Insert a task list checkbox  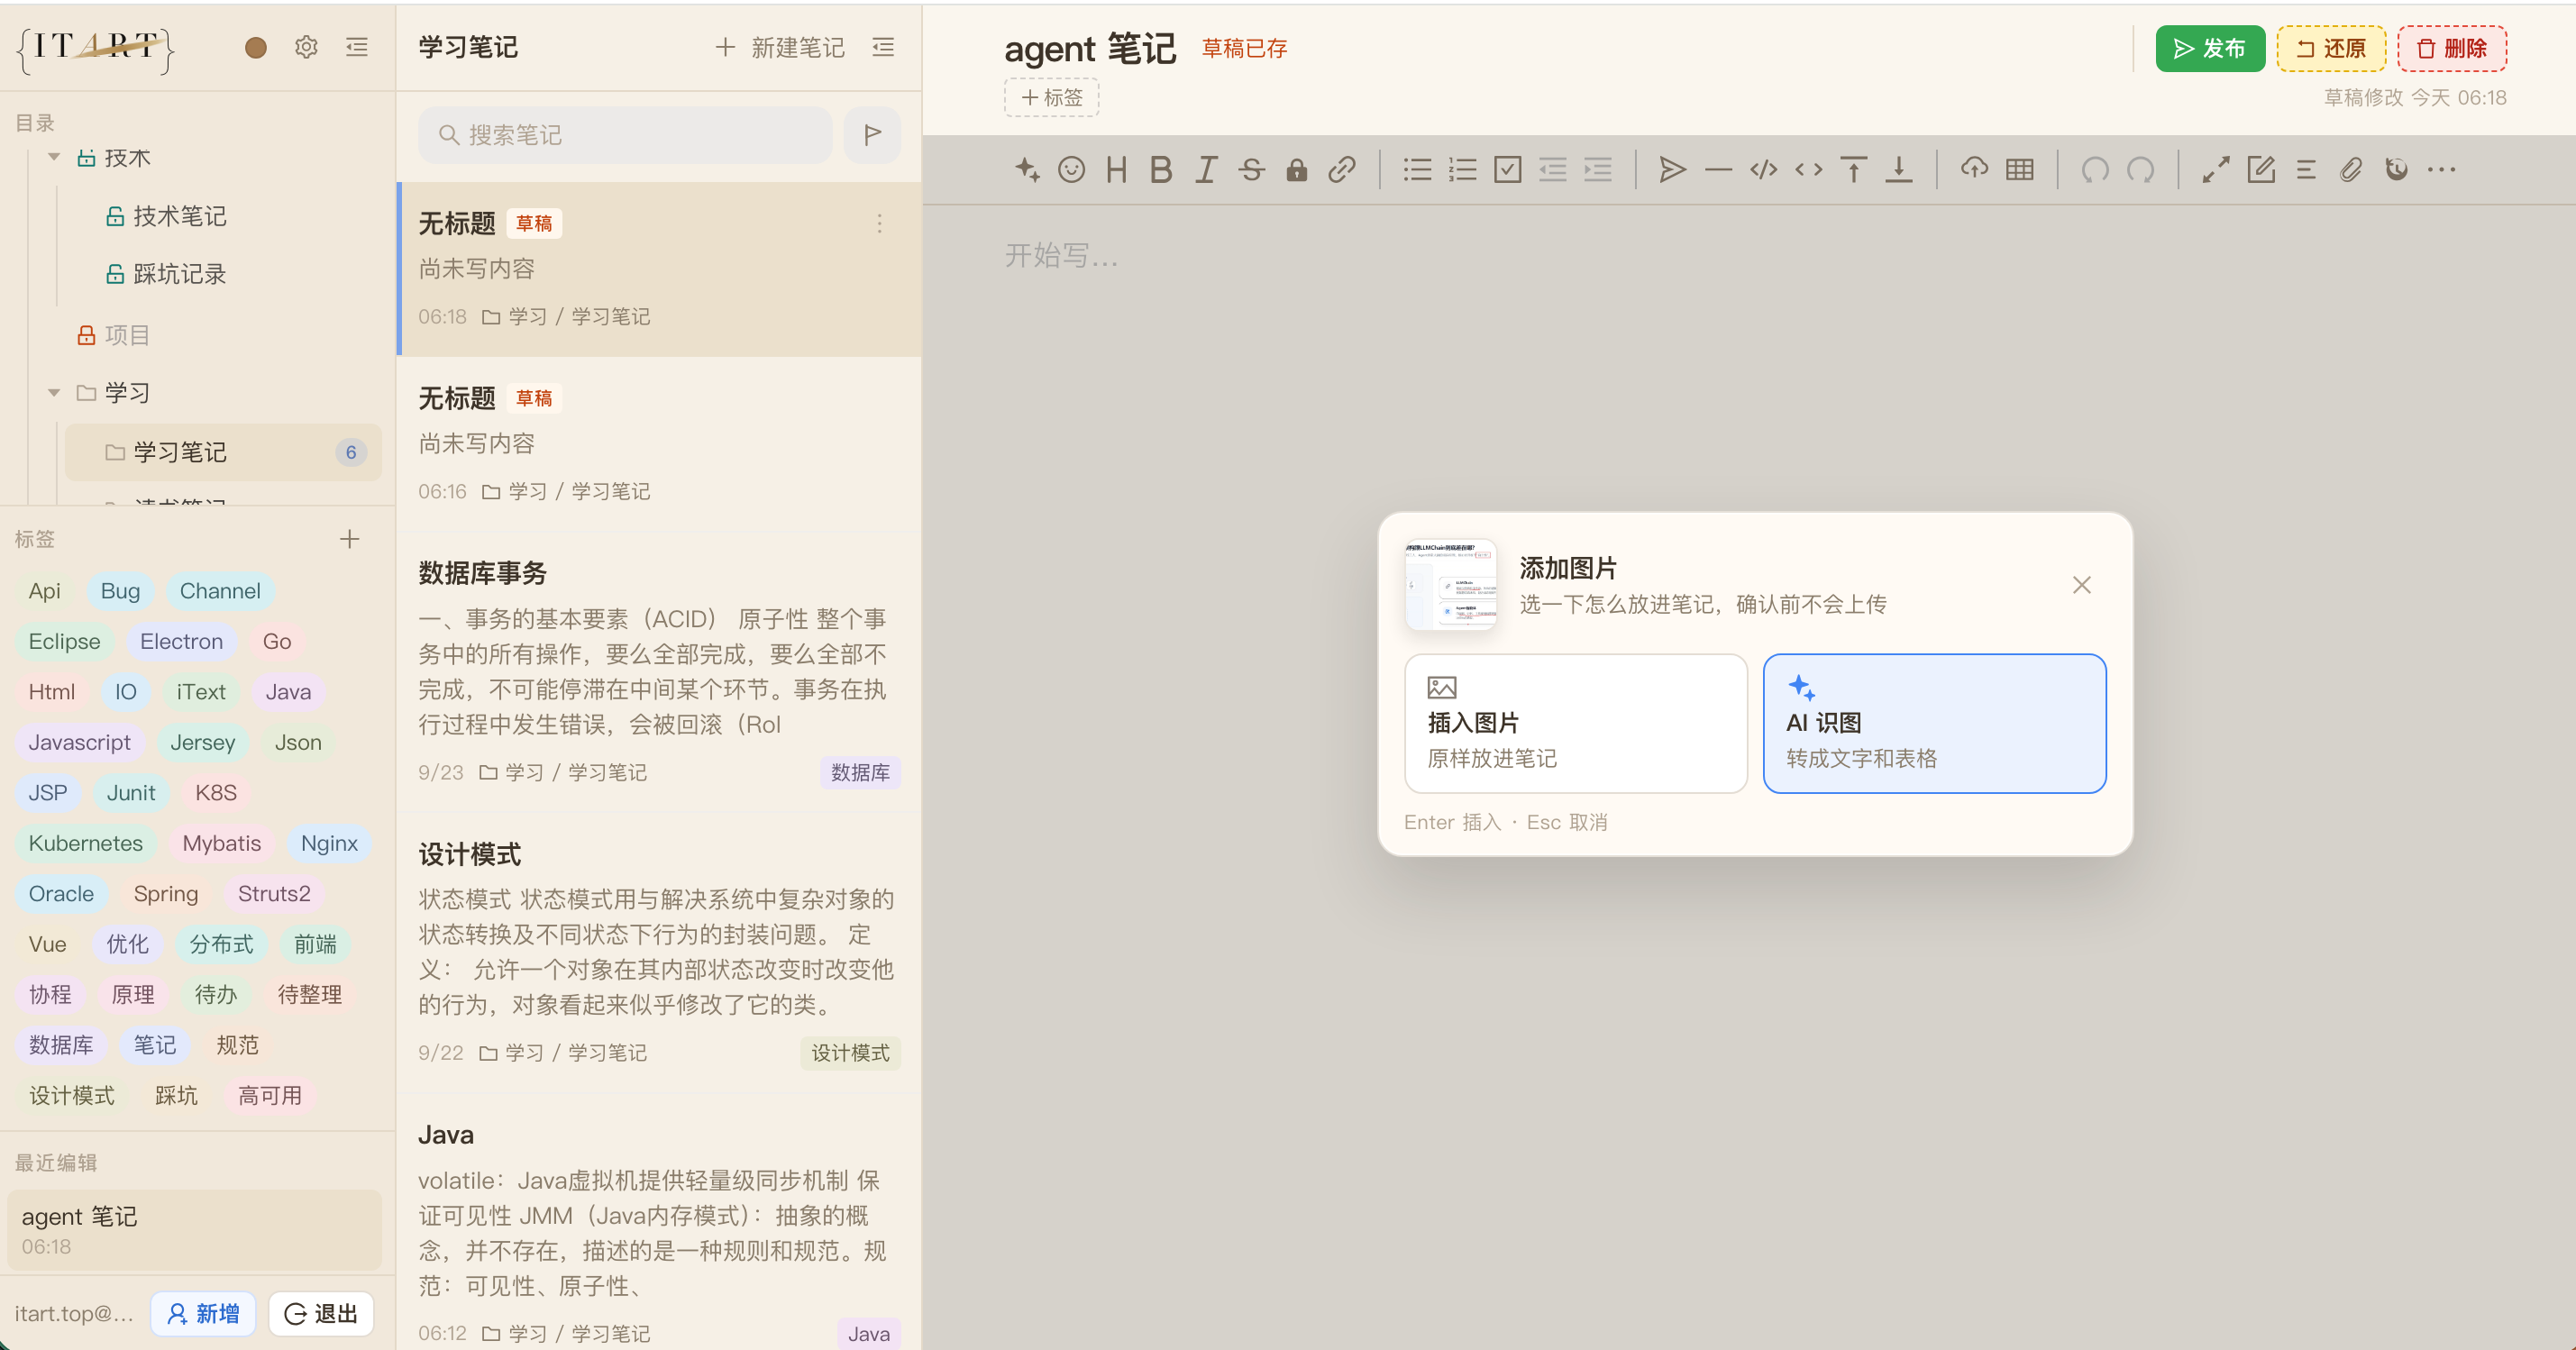(1508, 170)
